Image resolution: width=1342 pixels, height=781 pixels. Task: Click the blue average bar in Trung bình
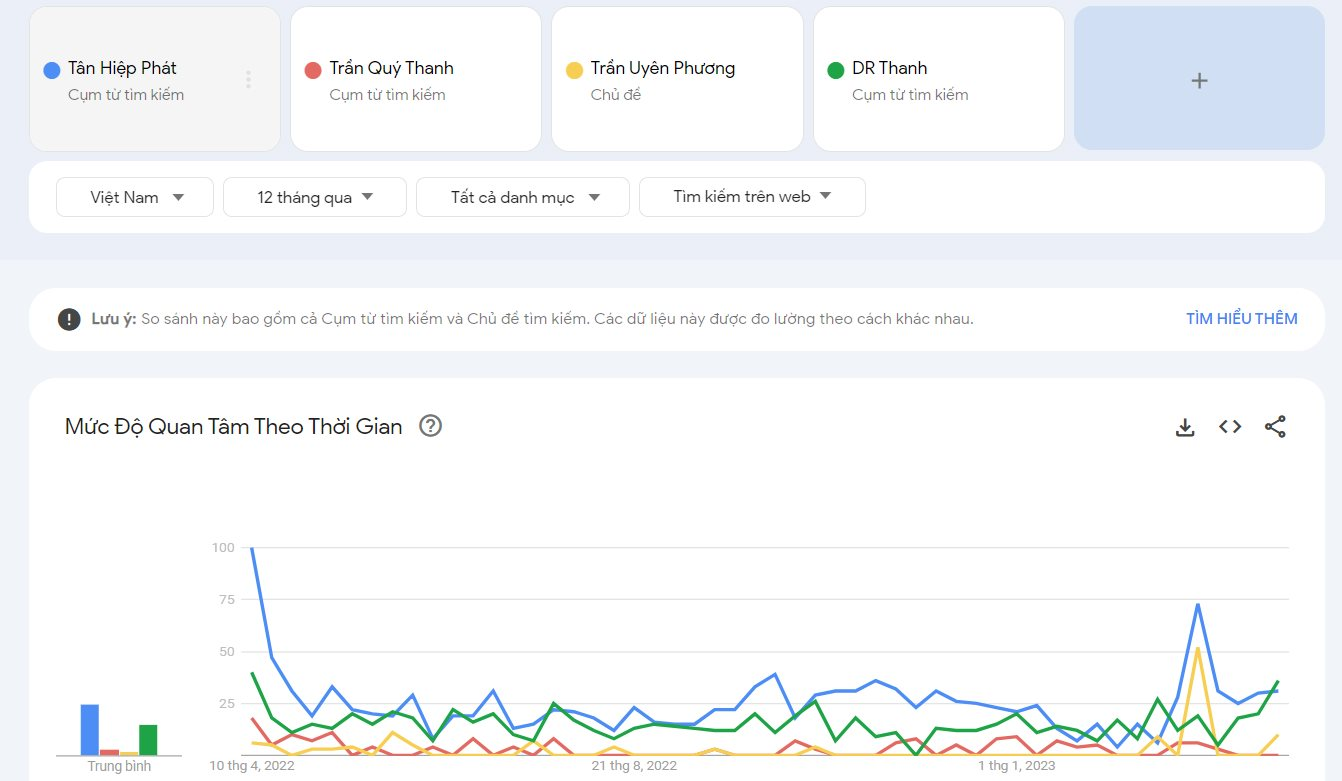coord(90,730)
